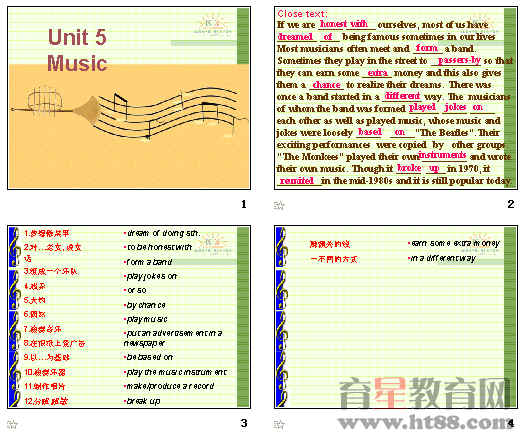Click the sun logo on the title slide
The width and height of the screenshot is (526, 433).
pos(213,24)
